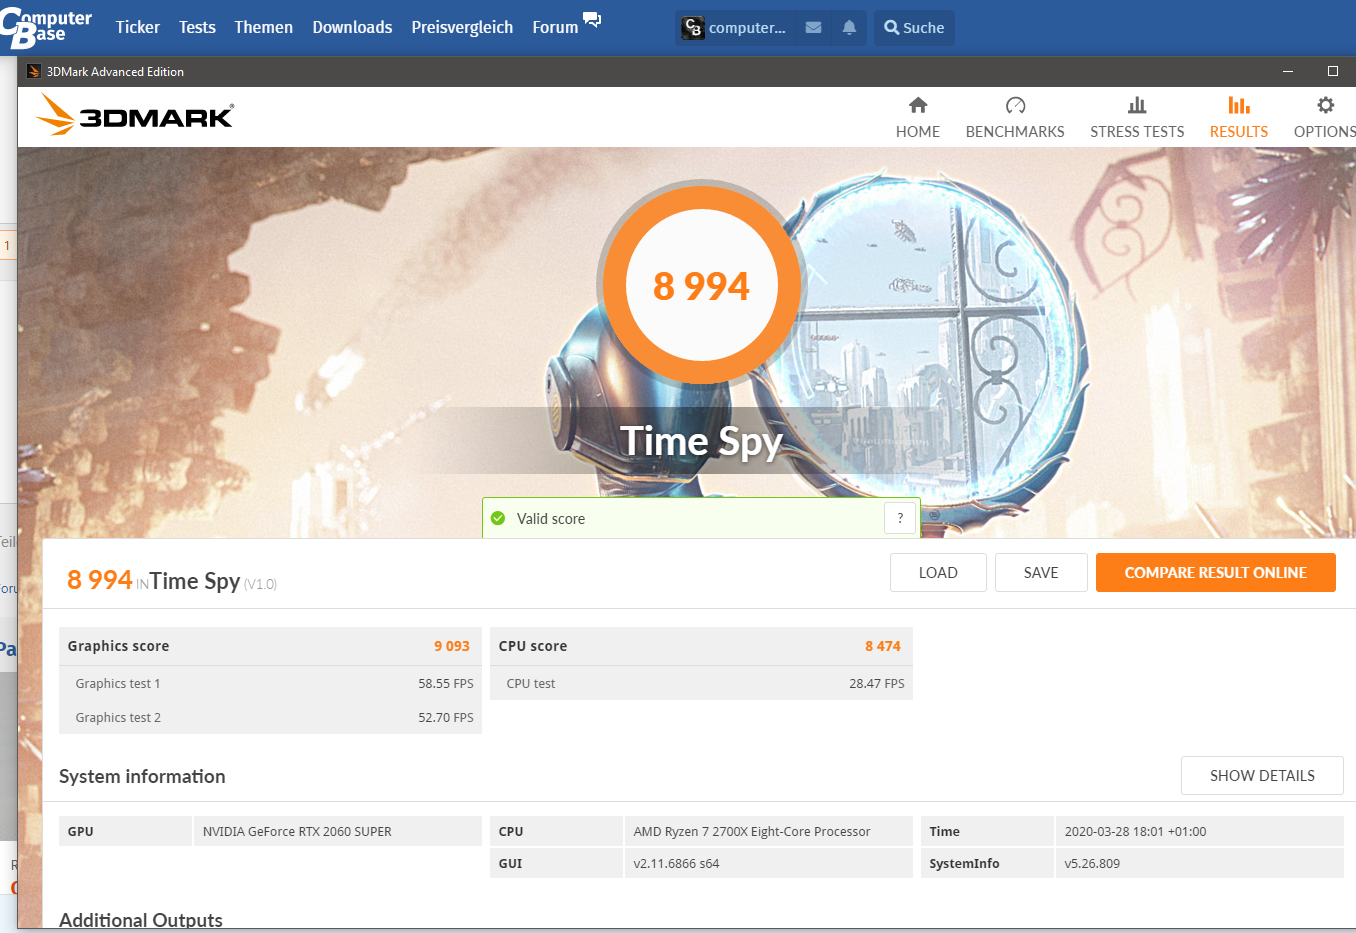
Task: Maximize the 3DMark Advanced Edition window
Action: (1332, 71)
